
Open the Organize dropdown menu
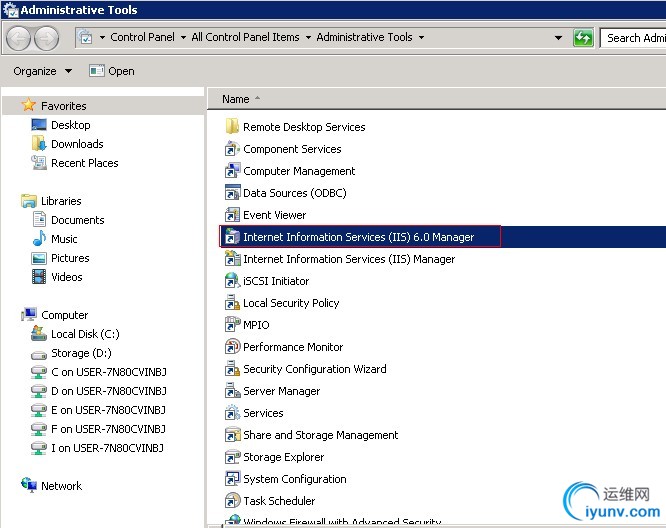[42, 71]
